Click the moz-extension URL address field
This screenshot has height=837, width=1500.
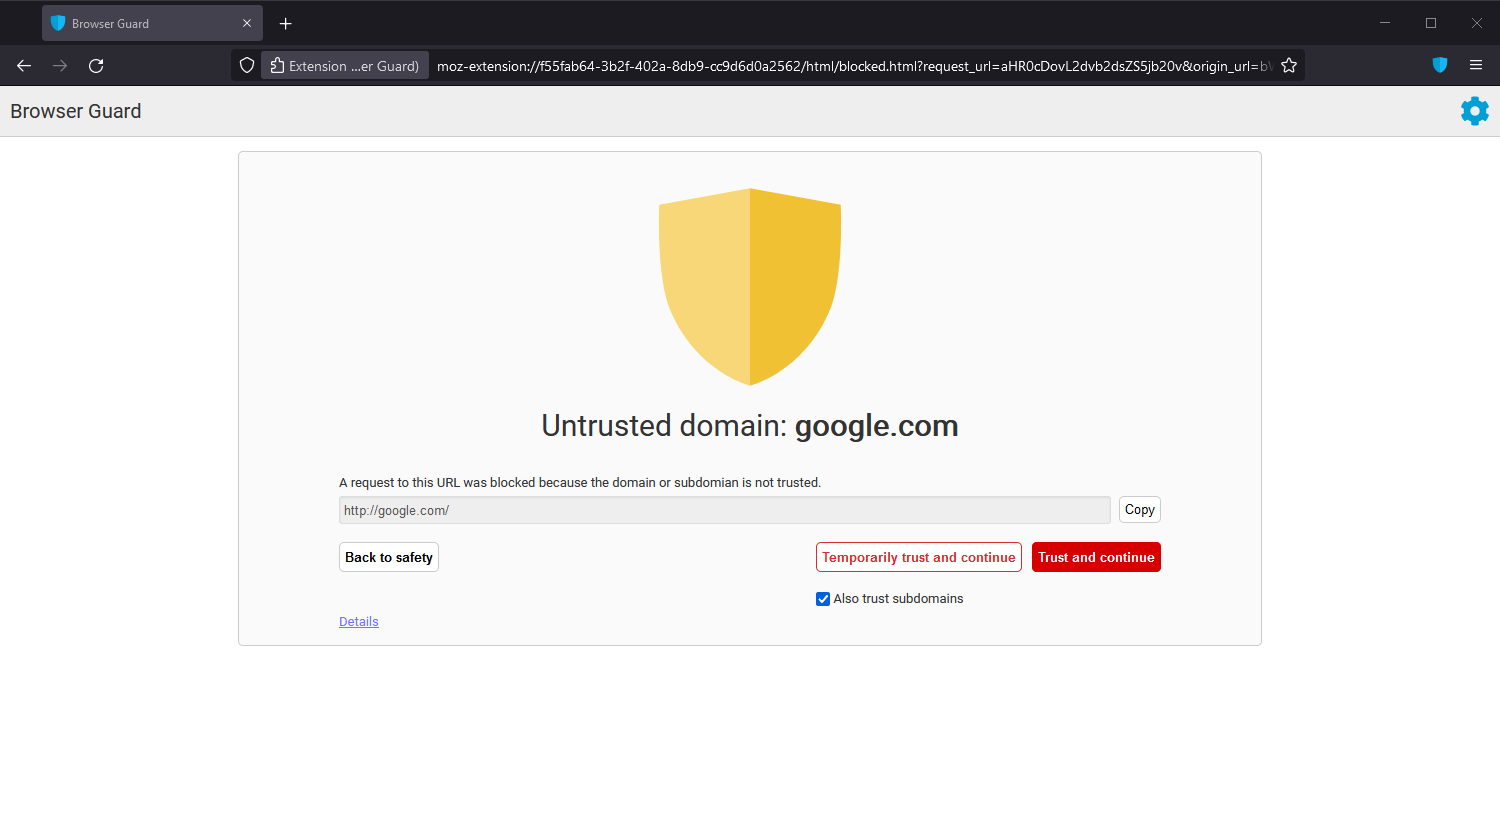coord(854,66)
